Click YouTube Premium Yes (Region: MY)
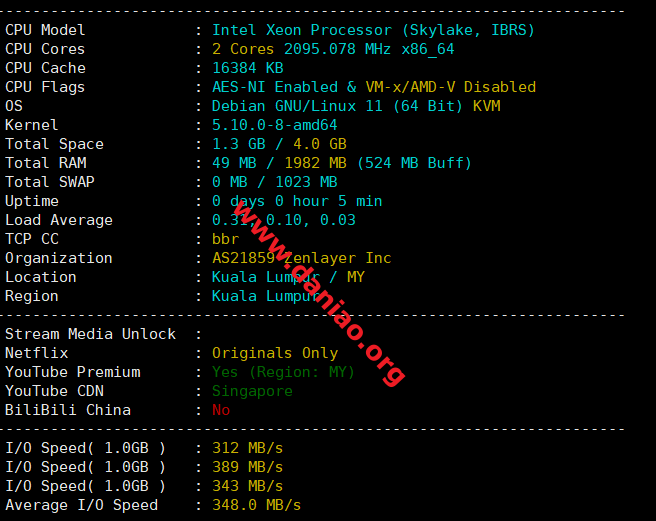The image size is (656, 521). (x=283, y=372)
